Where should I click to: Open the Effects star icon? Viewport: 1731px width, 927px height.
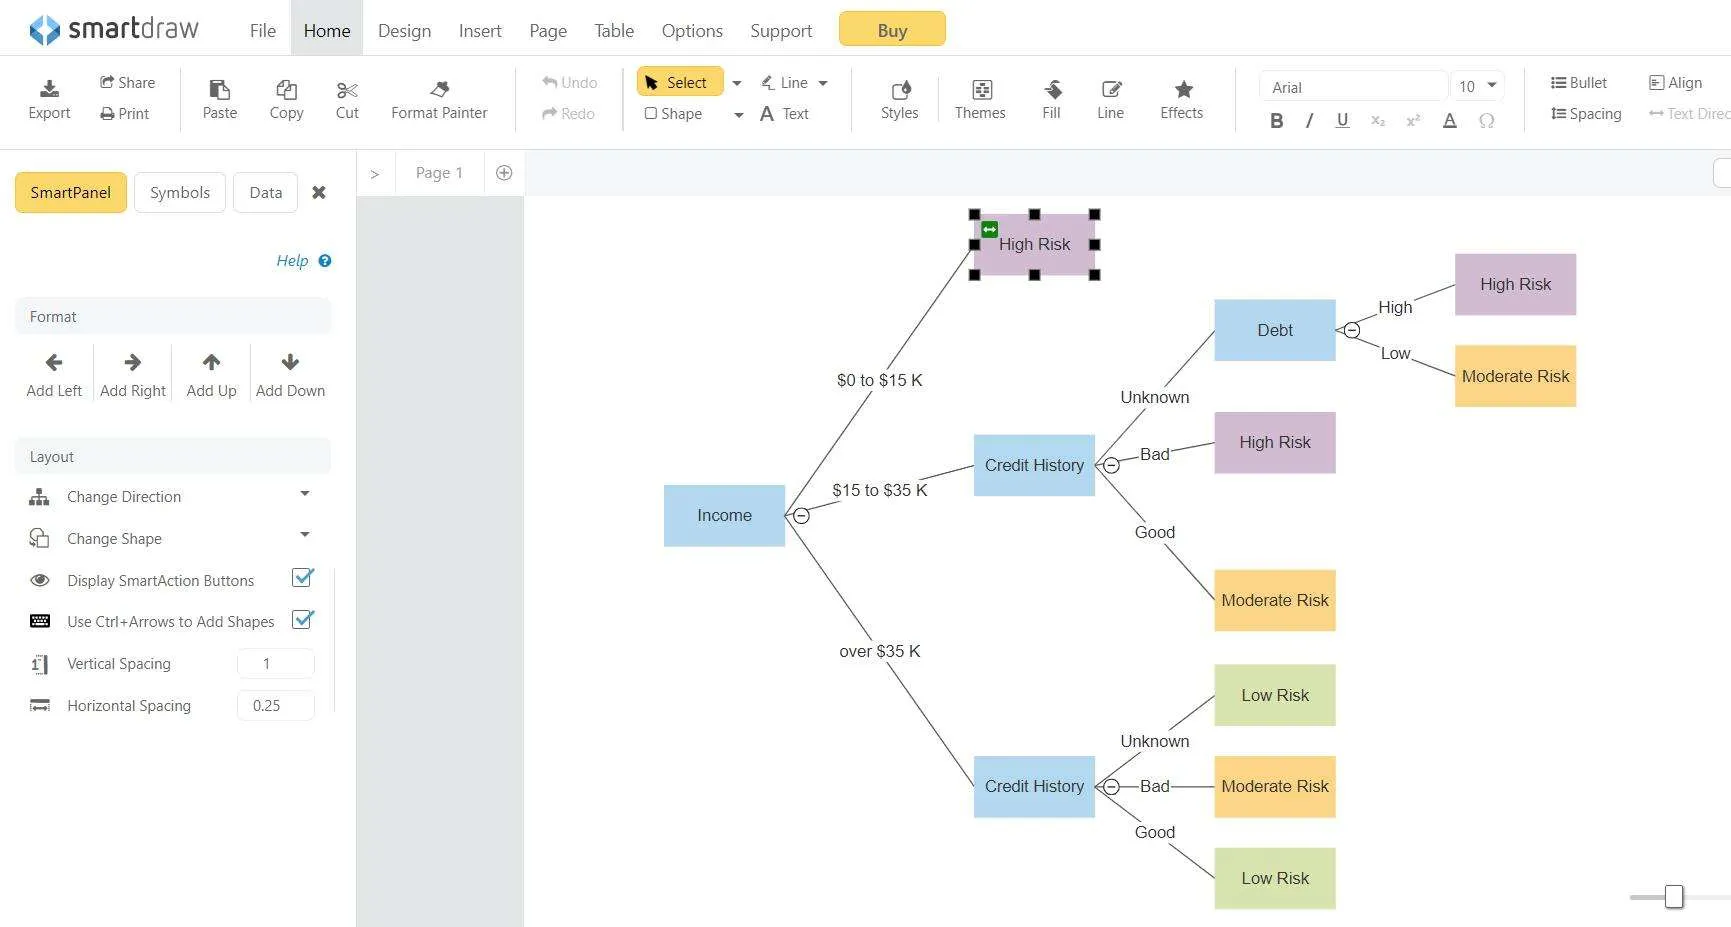[1183, 89]
